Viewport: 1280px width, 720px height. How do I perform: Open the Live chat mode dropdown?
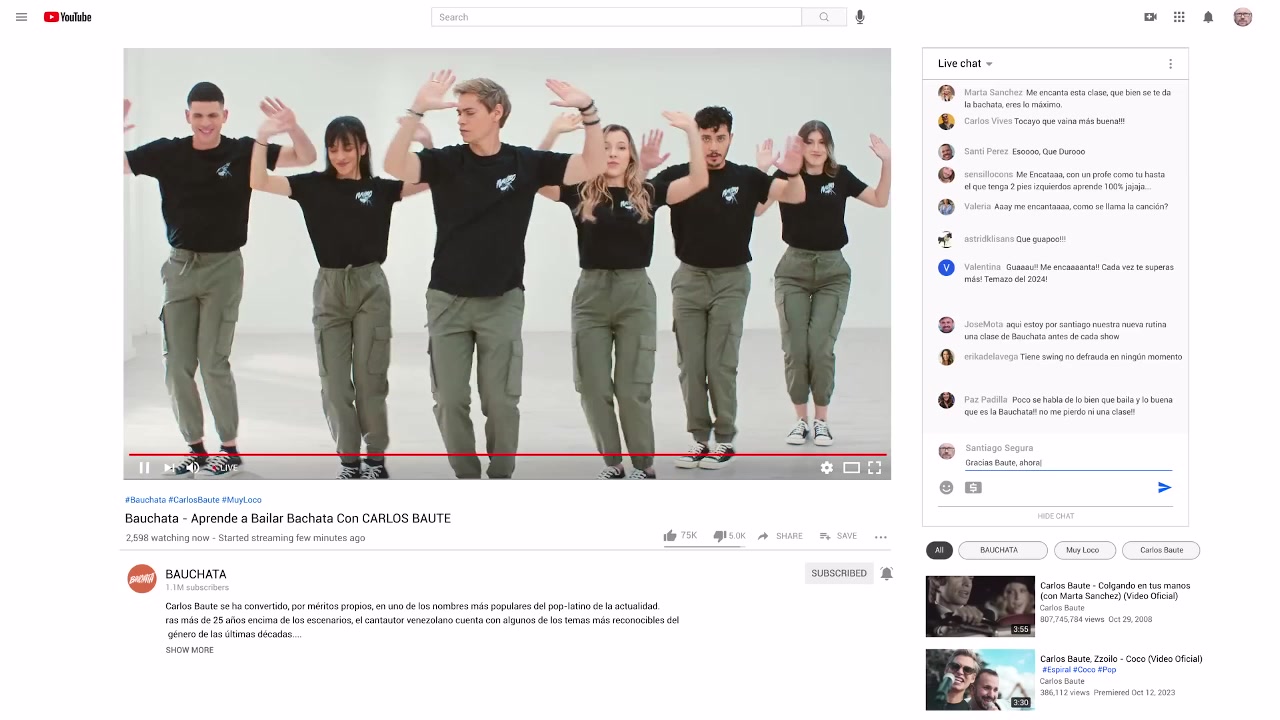click(x=965, y=64)
